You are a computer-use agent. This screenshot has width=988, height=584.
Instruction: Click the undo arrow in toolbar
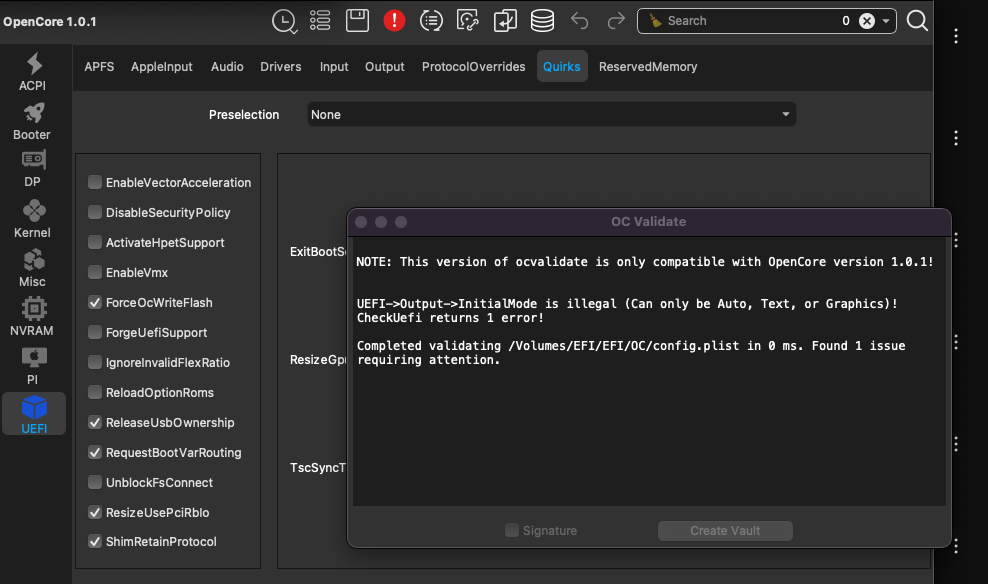tap(579, 20)
